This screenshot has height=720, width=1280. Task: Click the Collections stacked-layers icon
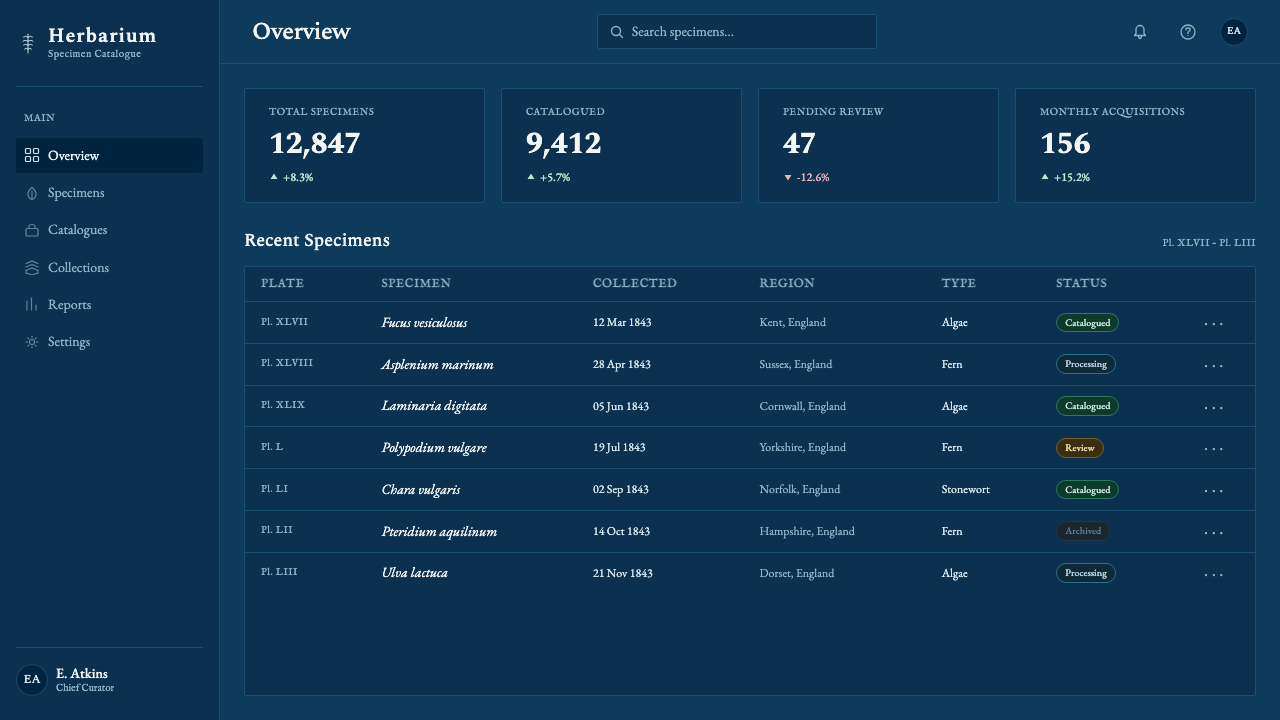click(32, 268)
